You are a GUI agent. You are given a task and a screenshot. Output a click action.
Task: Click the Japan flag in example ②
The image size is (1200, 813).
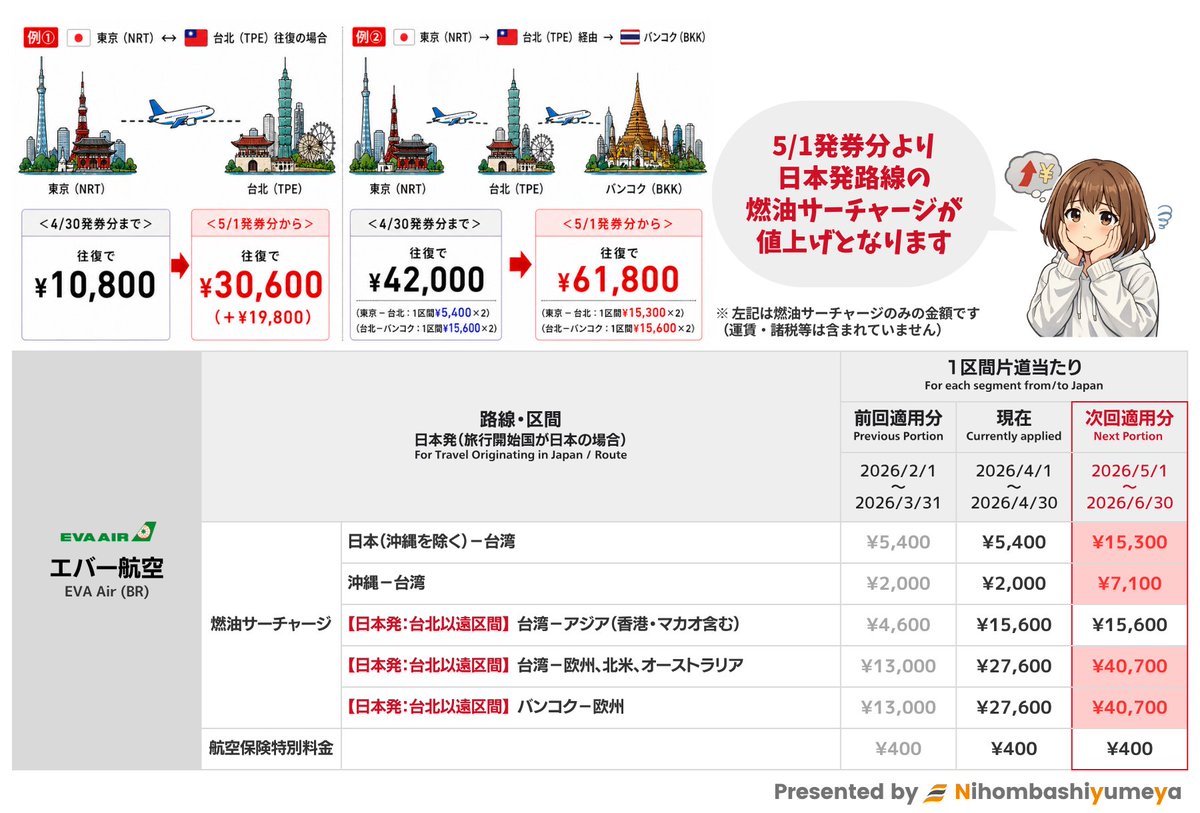pyautogui.click(x=402, y=38)
